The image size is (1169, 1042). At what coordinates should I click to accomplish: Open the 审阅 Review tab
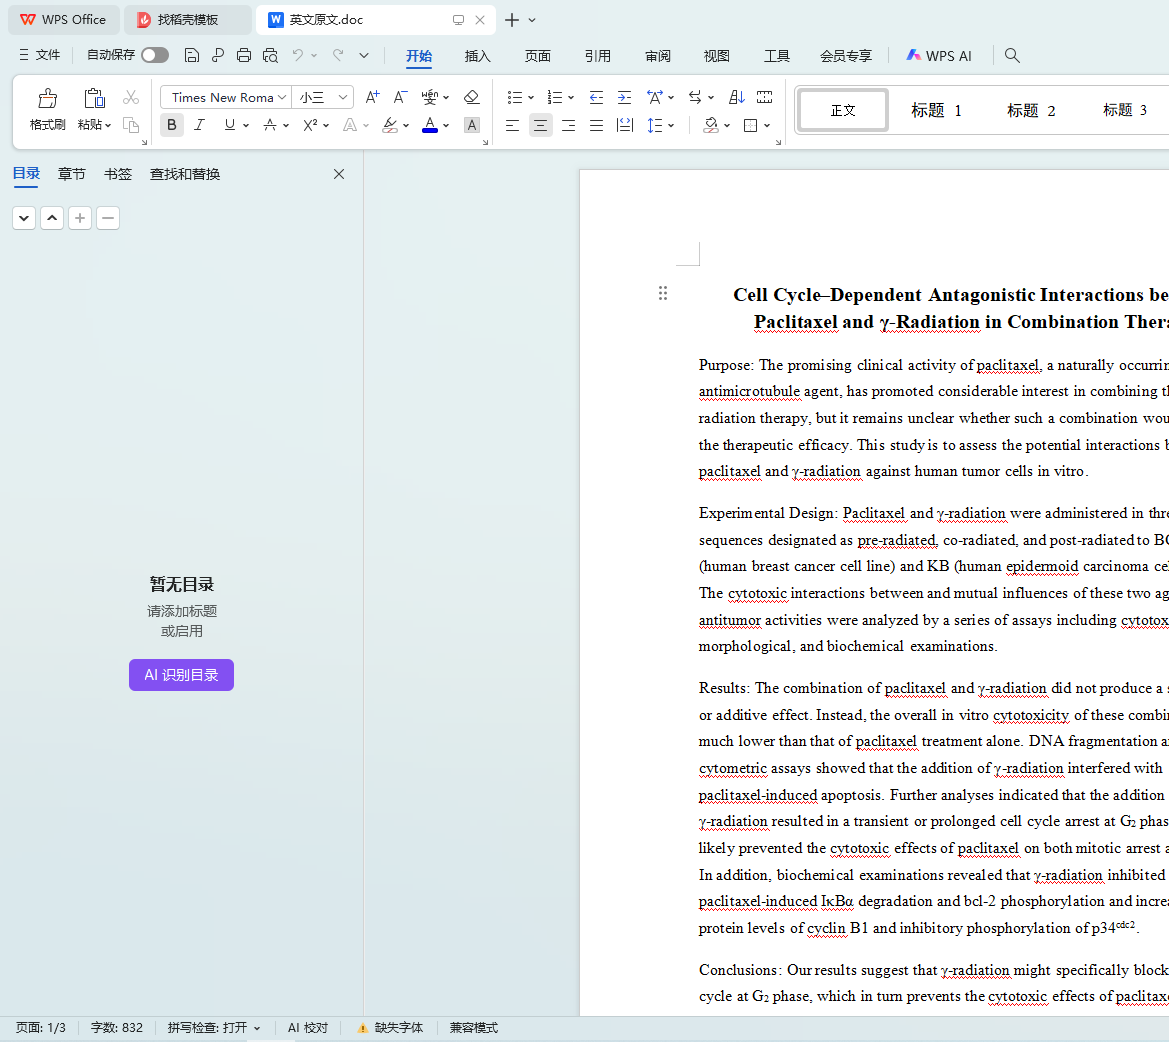[658, 56]
